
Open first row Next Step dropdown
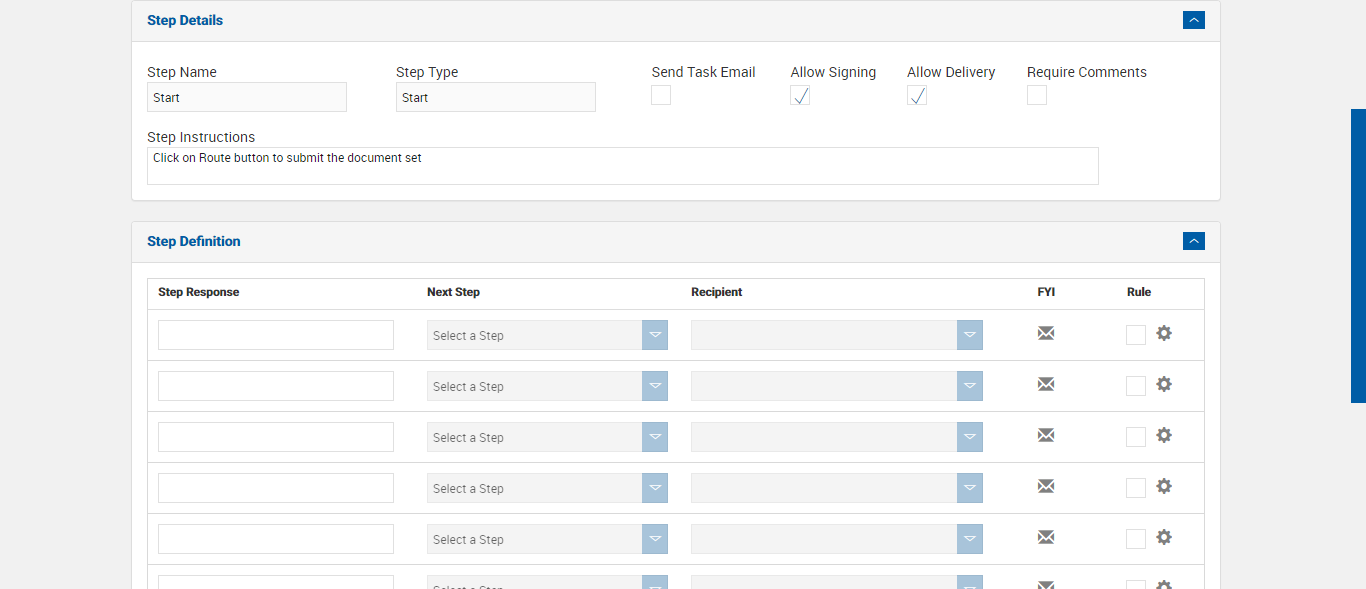pyautogui.click(x=547, y=335)
